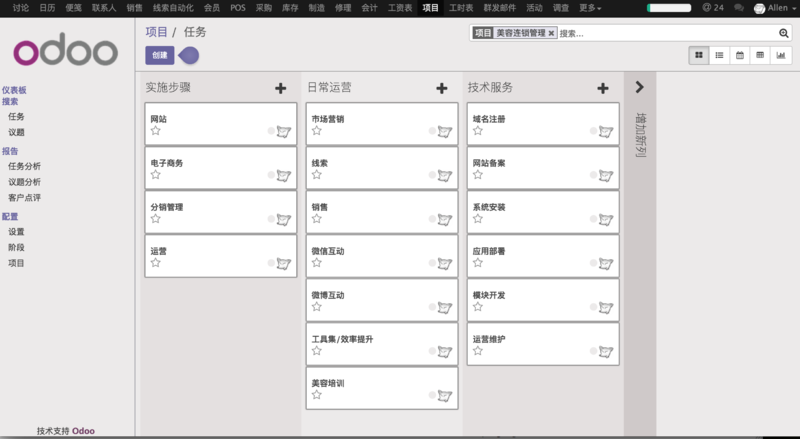Star the 美容培训 task
The height and width of the screenshot is (439, 800).
click(x=317, y=395)
